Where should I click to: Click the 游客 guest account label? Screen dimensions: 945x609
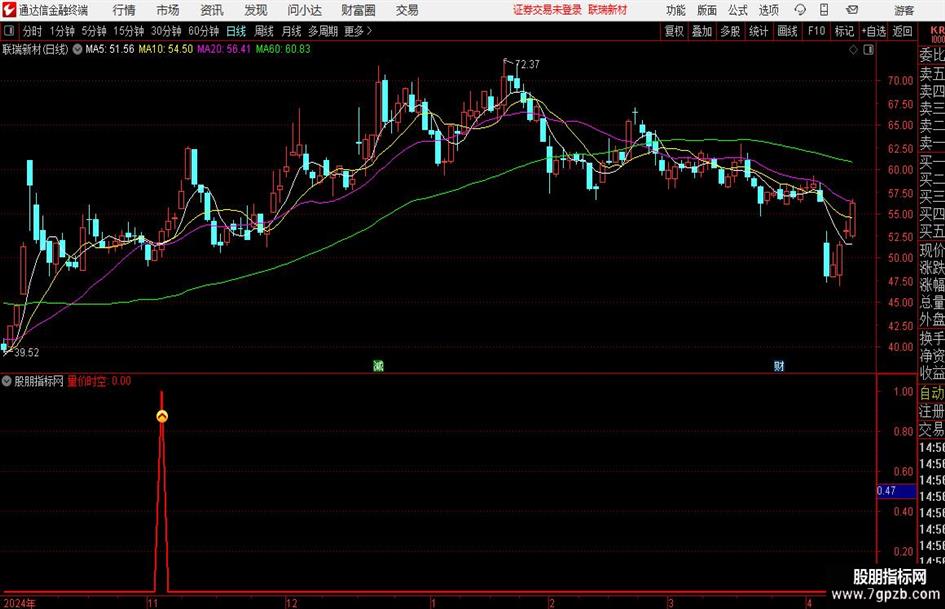tap(904, 10)
